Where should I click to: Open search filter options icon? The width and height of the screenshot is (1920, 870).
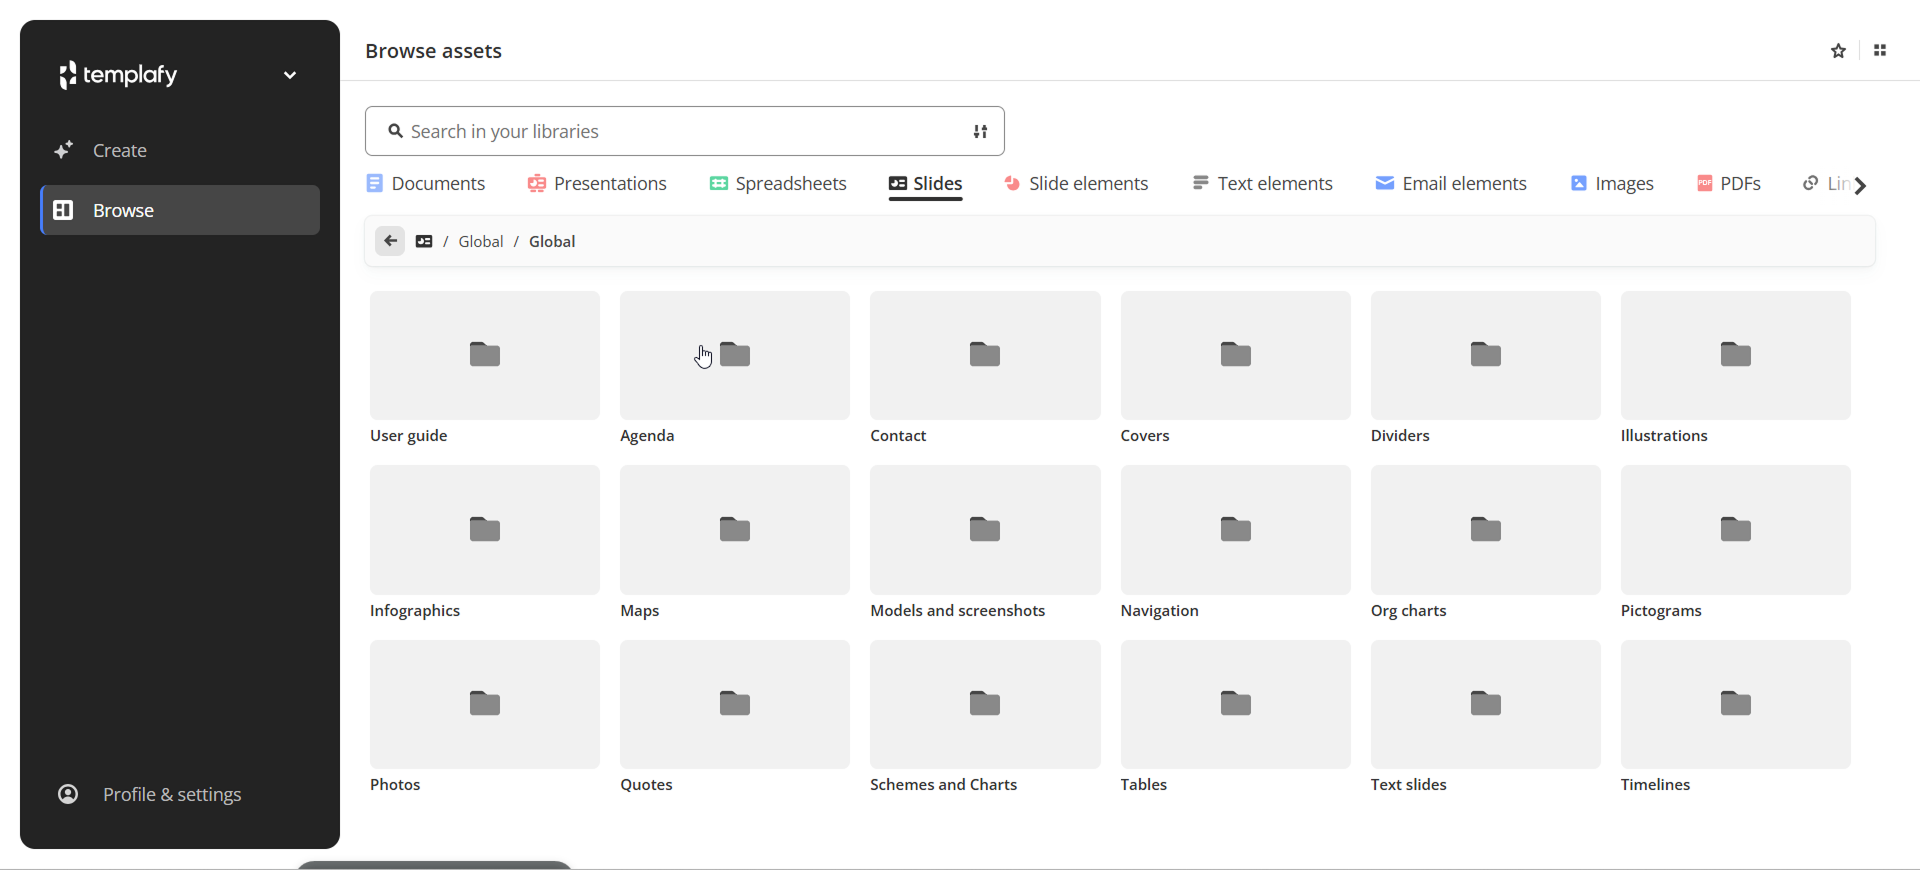click(x=981, y=131)
